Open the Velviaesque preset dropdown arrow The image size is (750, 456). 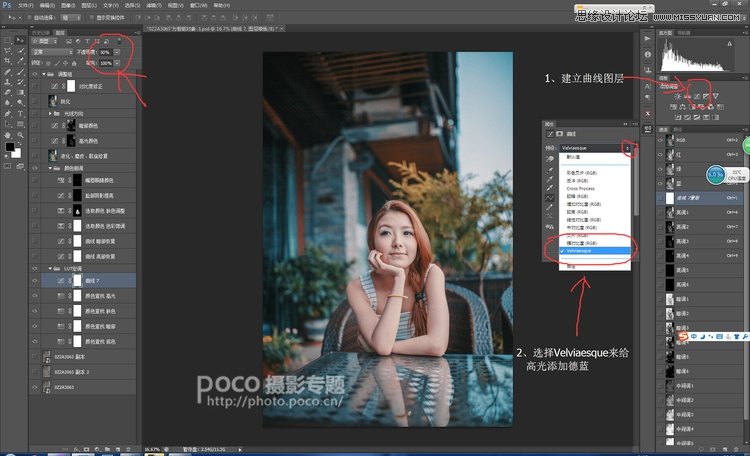pyautogui.click(x=628, y=148)
